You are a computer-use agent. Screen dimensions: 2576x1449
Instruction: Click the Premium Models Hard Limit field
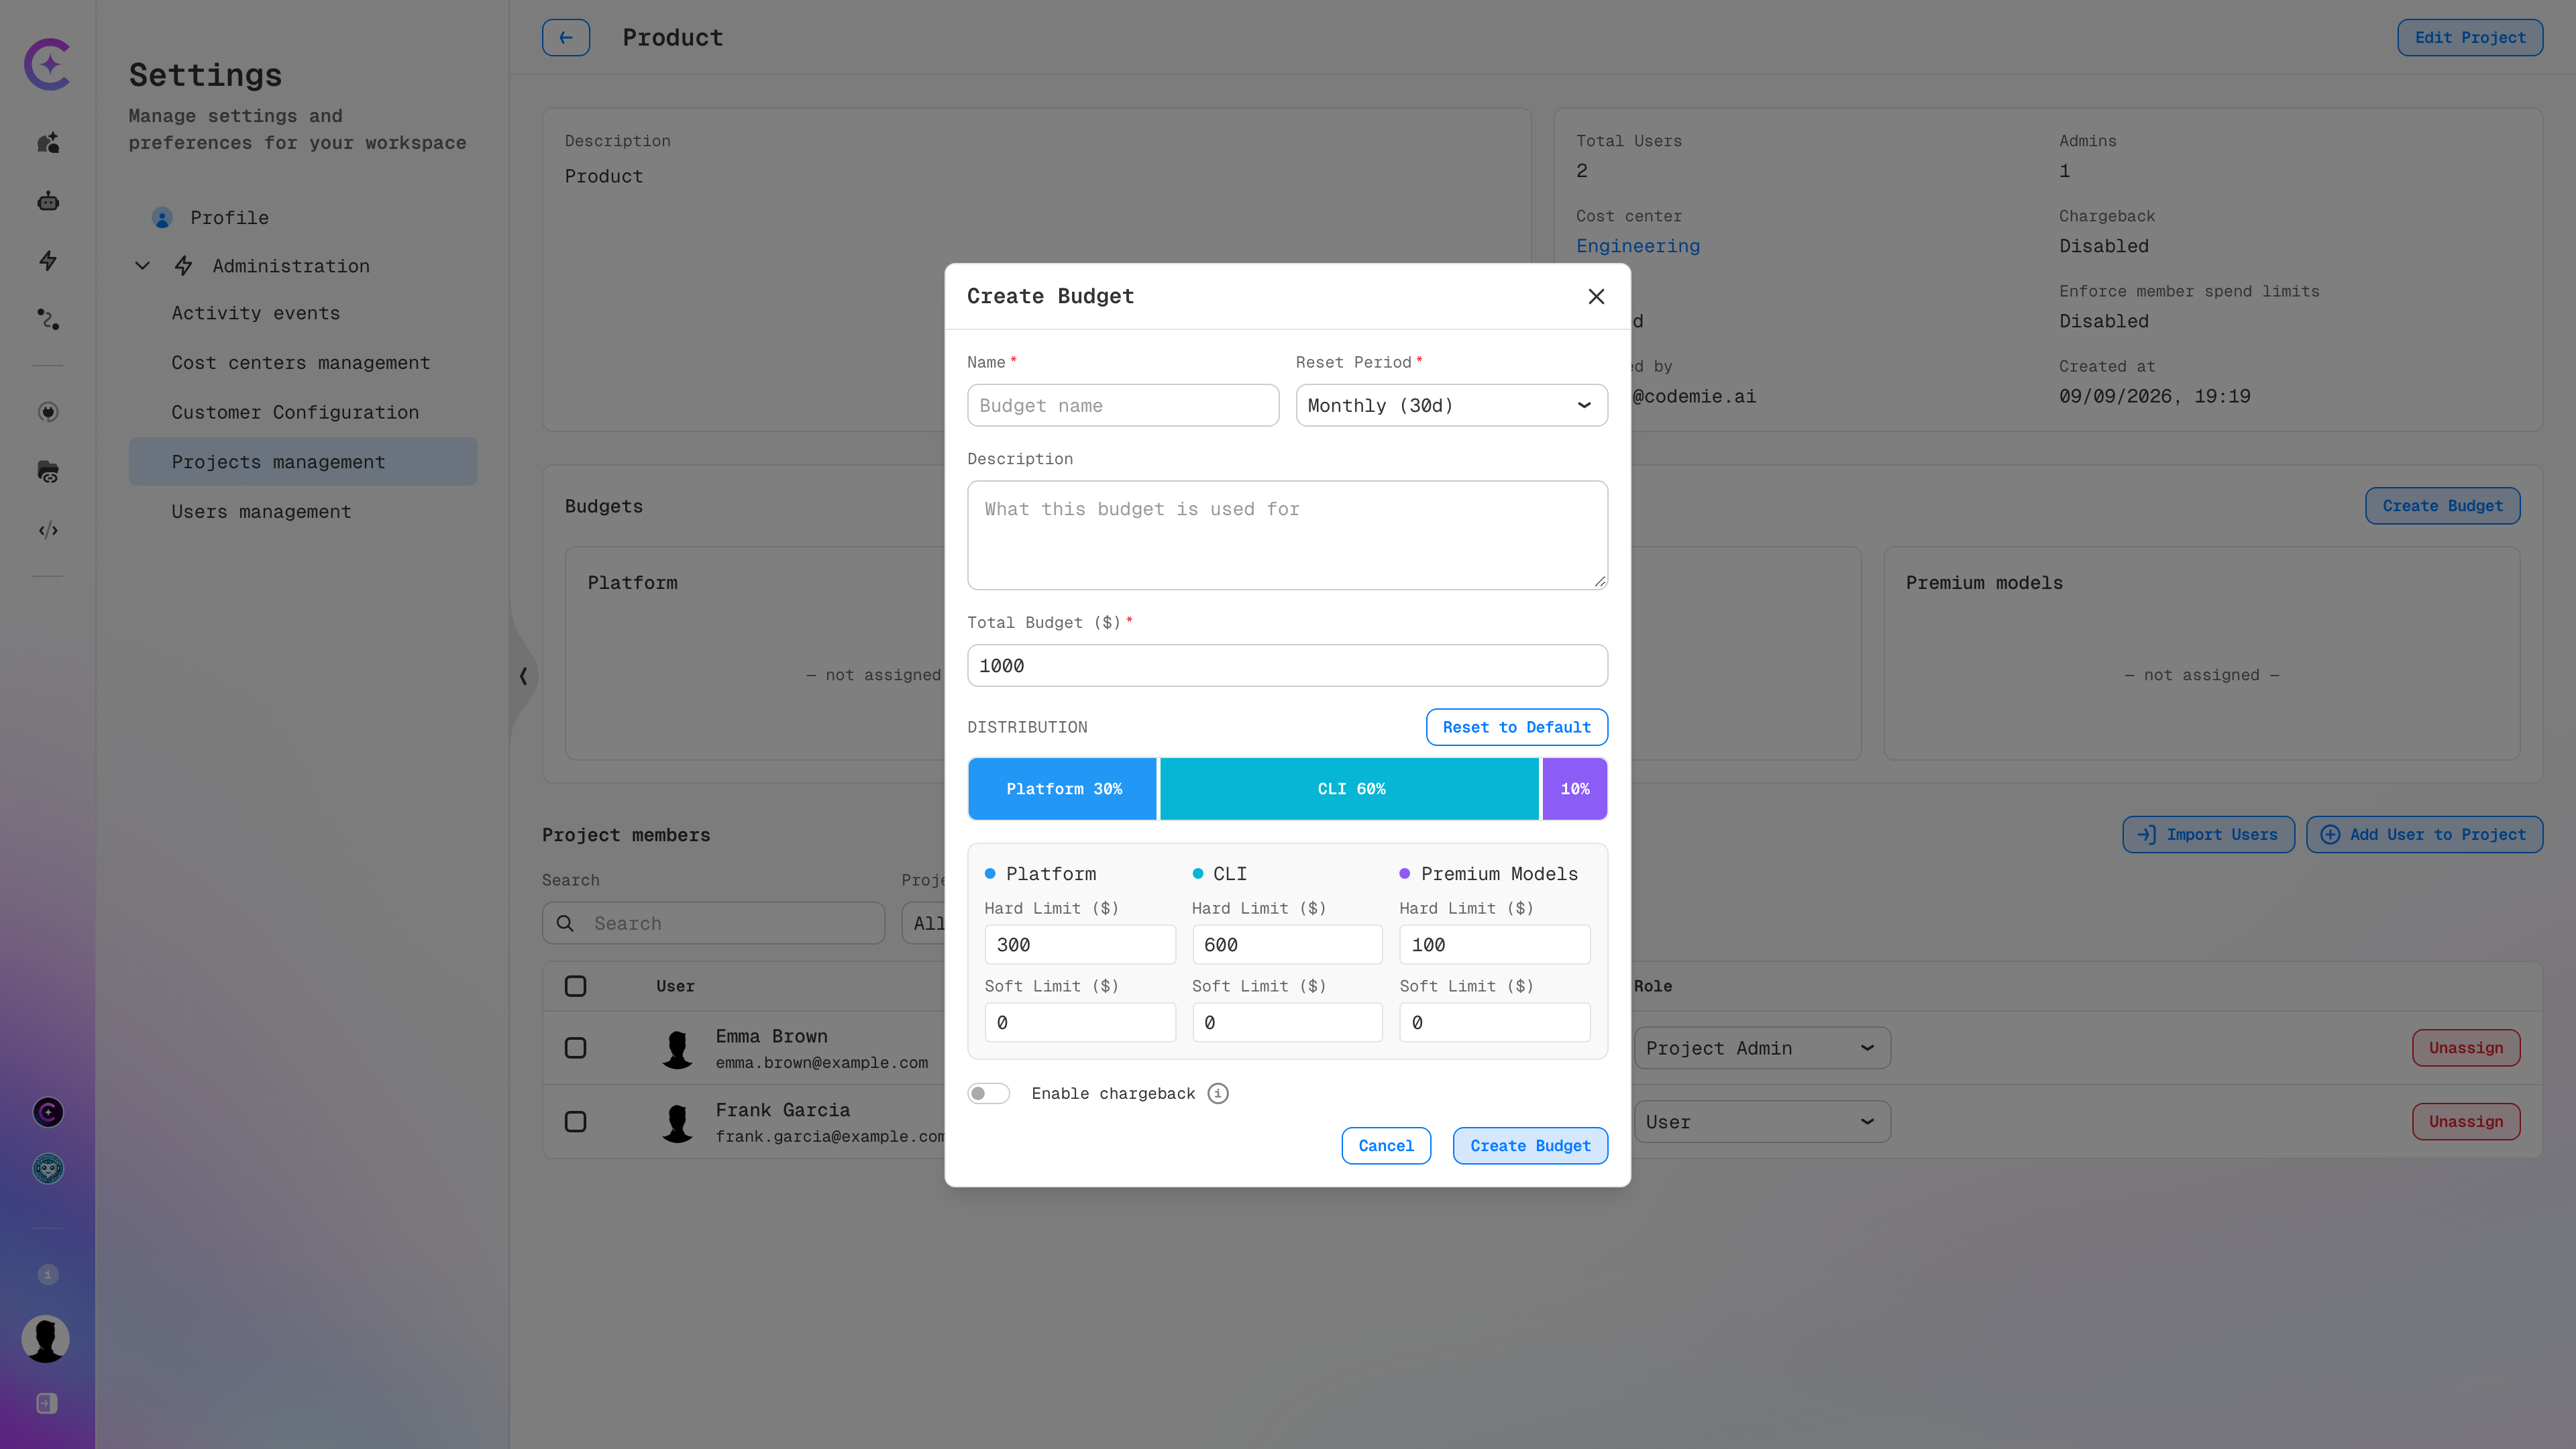click(x=1495, y=944)
